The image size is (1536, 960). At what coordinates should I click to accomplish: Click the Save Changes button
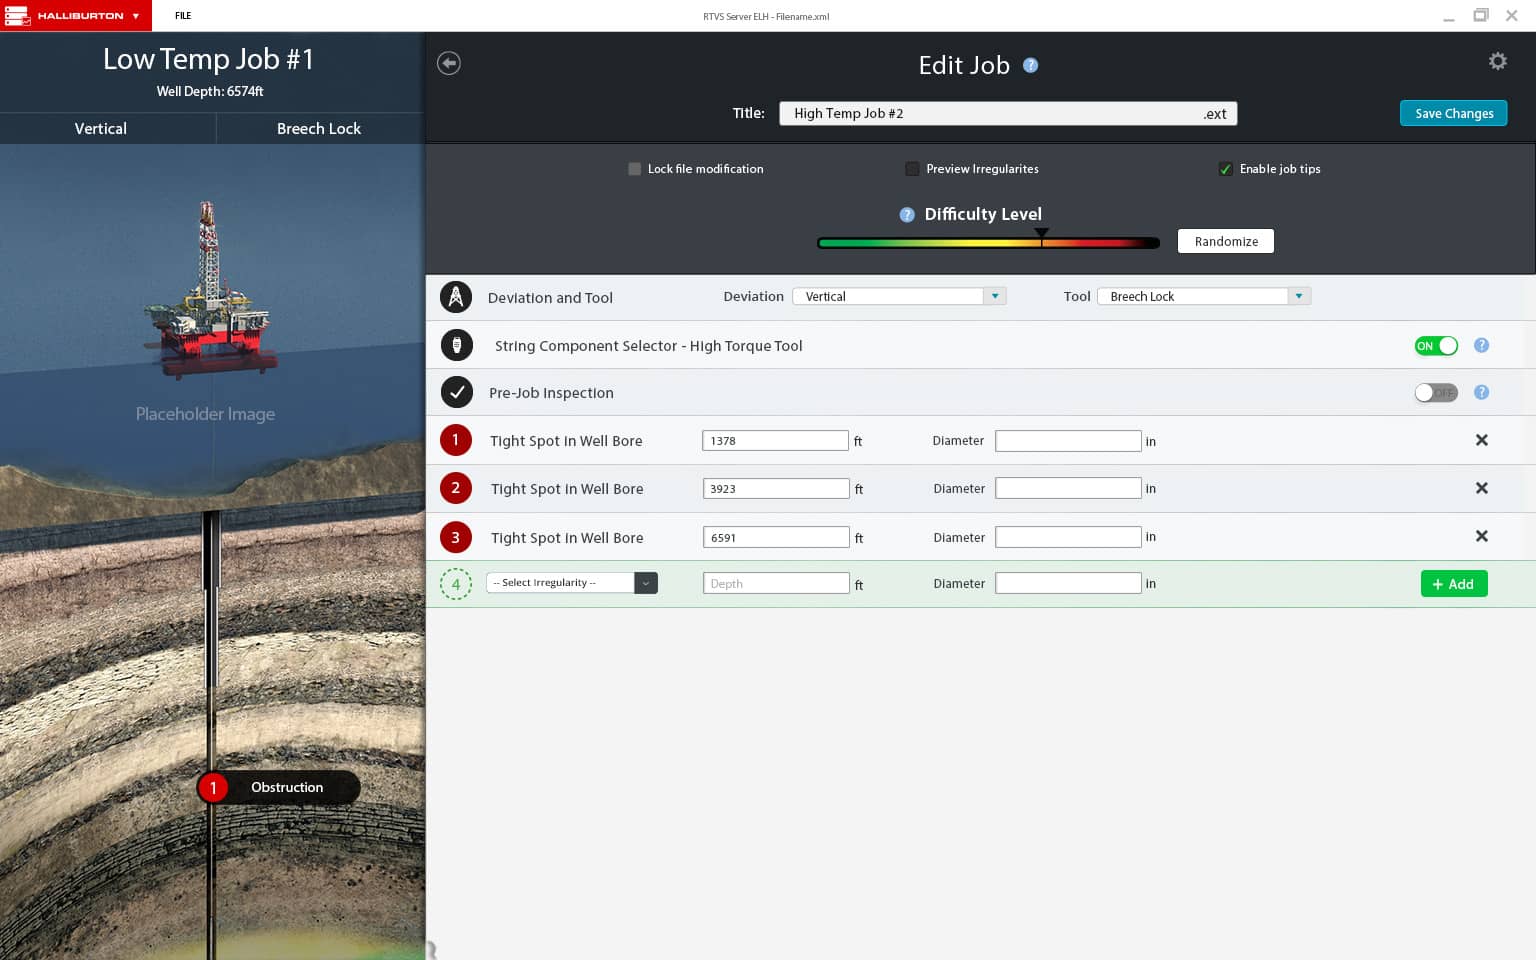1453,113
